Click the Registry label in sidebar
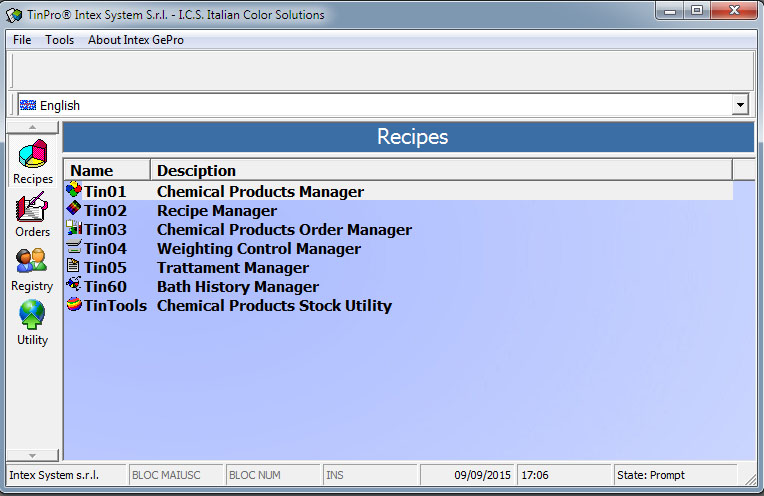Screen dimensions: 764x496 (x=32, y=286)
